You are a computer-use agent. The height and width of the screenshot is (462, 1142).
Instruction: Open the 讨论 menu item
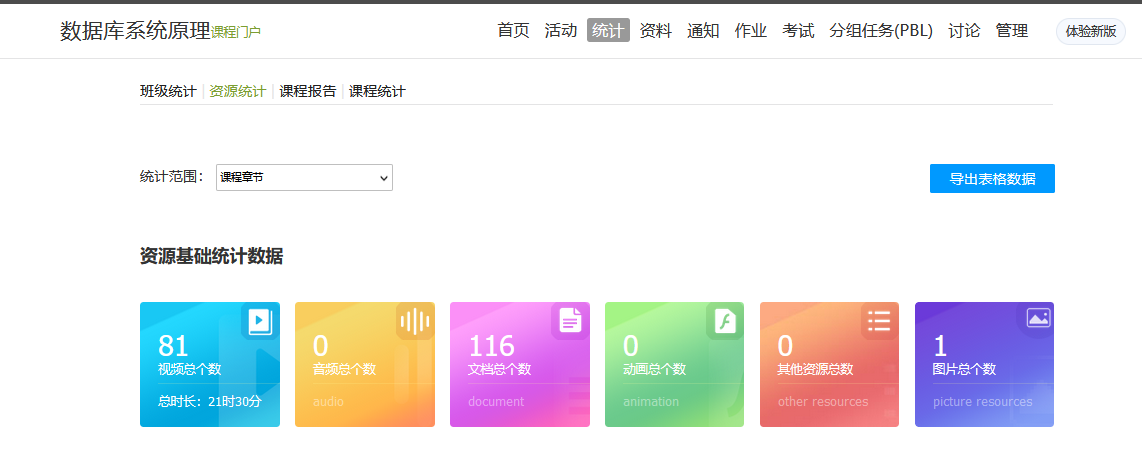click(964, 31)
